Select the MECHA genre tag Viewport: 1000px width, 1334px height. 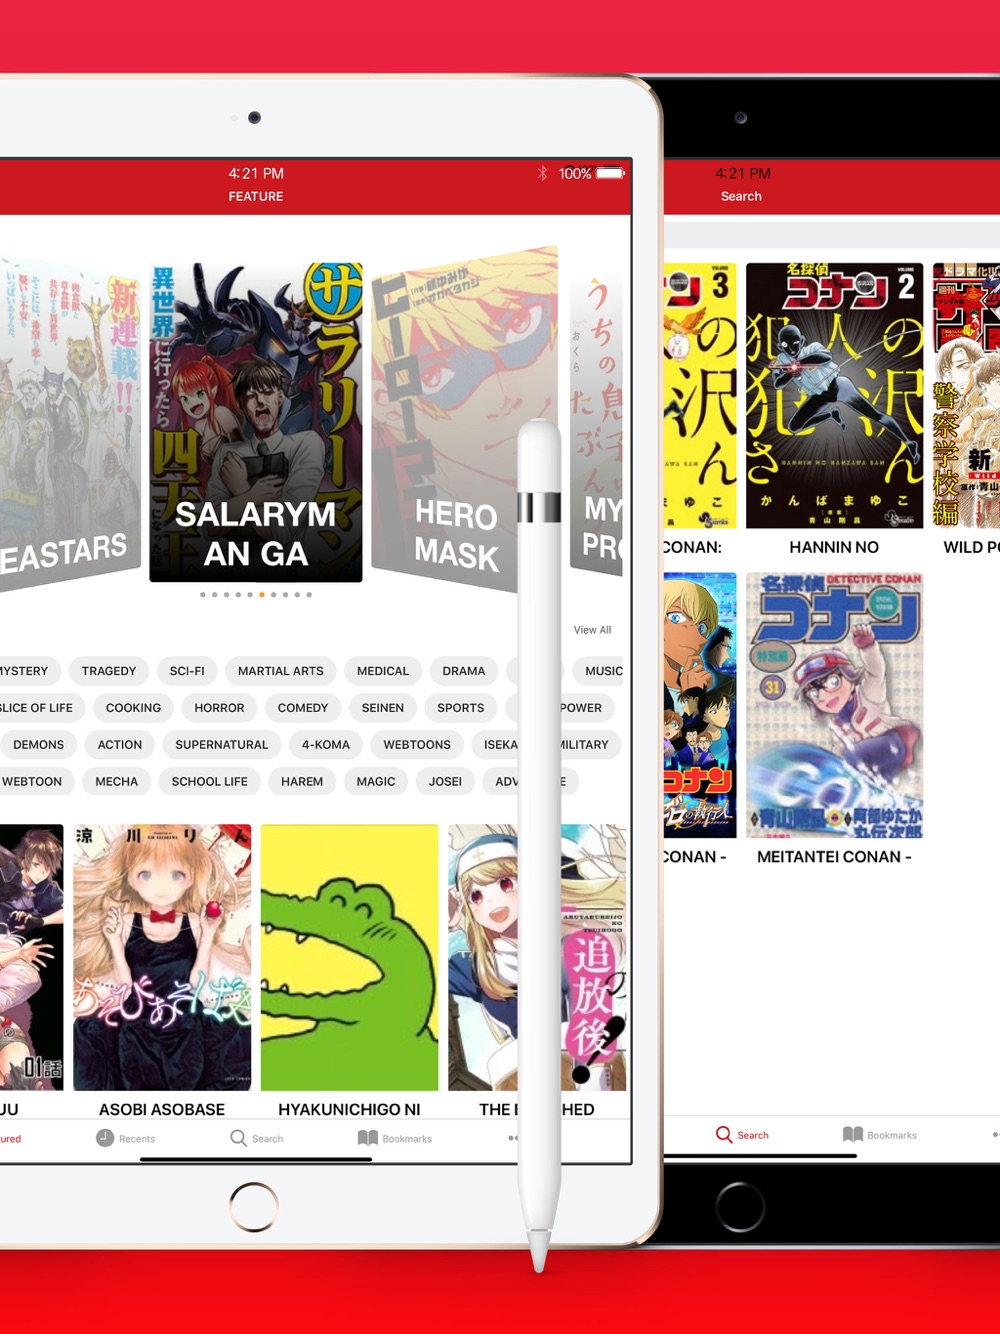[x=117, y=782]
